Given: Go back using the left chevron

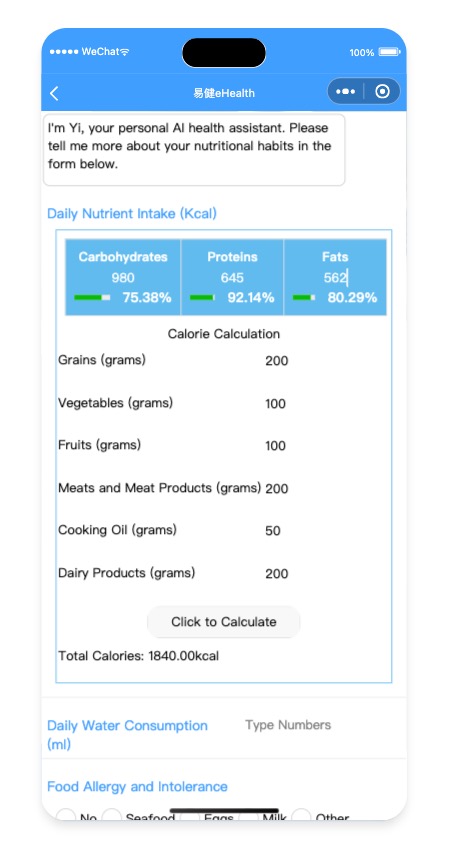Looking at the screenshot, I should (x=54, y=93).
